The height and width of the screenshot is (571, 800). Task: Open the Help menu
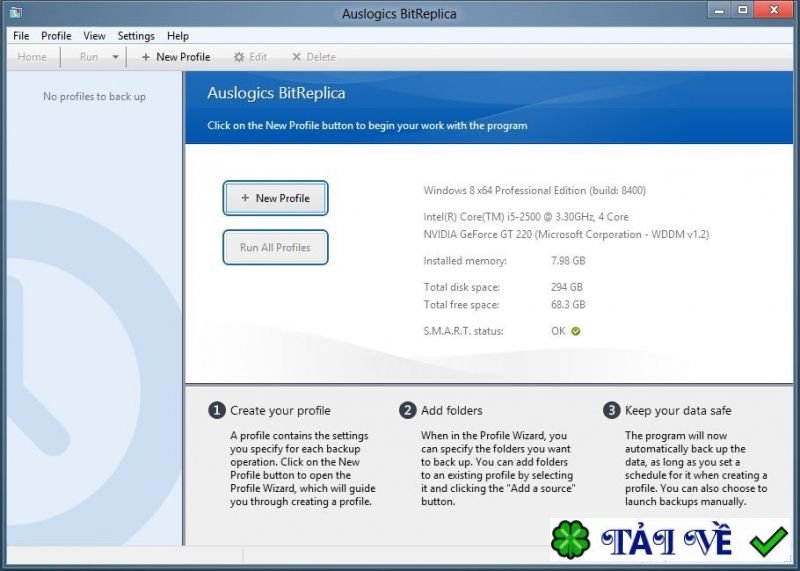178,36
